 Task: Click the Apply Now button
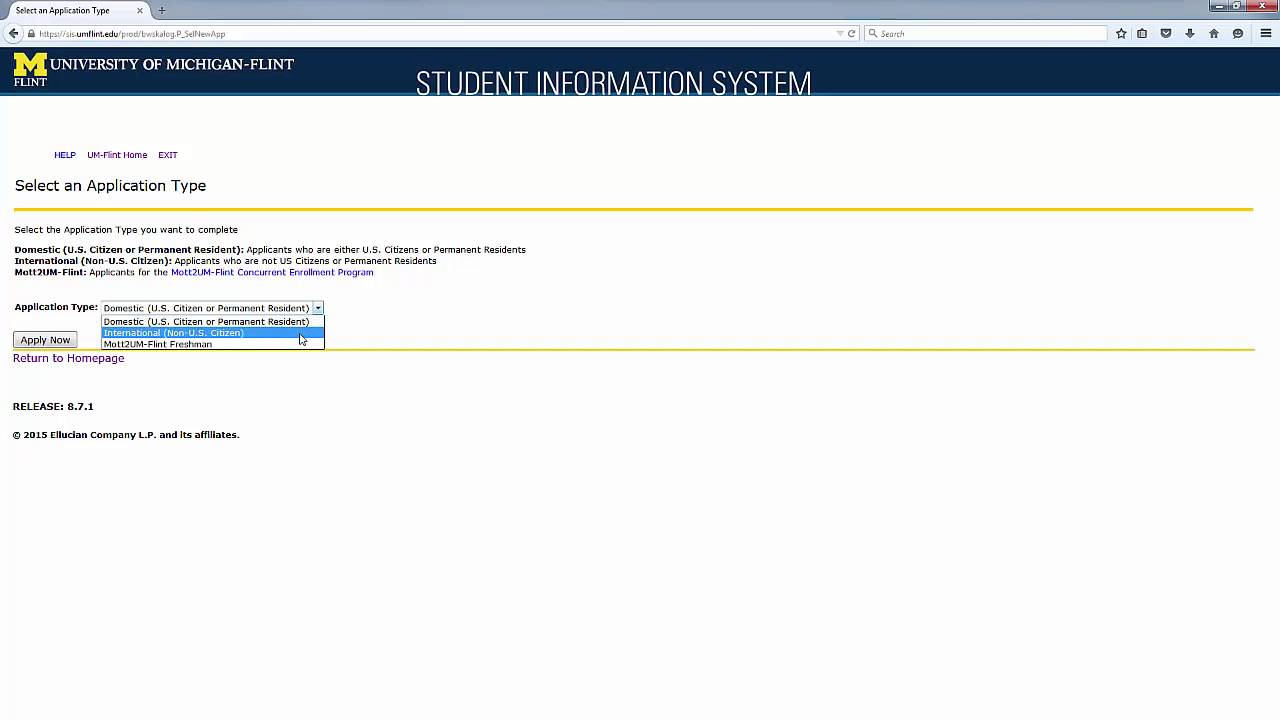pos(45,340)
